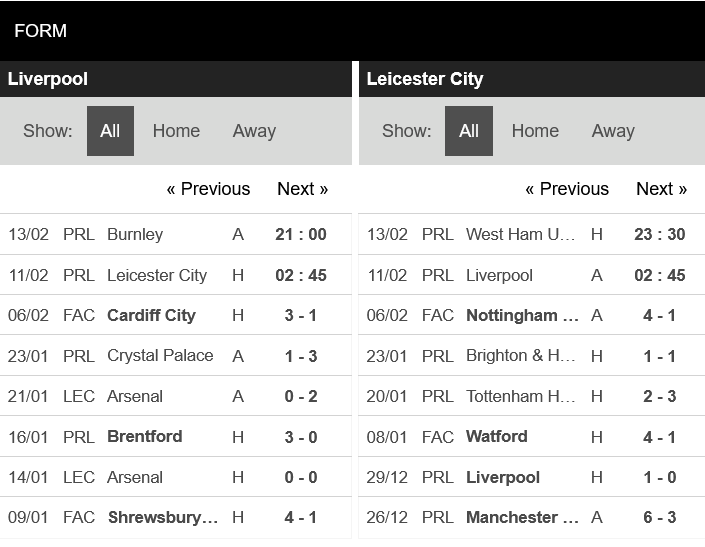Open the Nottingham FA Cup 4 - 1 result

(x=532, y=315)
